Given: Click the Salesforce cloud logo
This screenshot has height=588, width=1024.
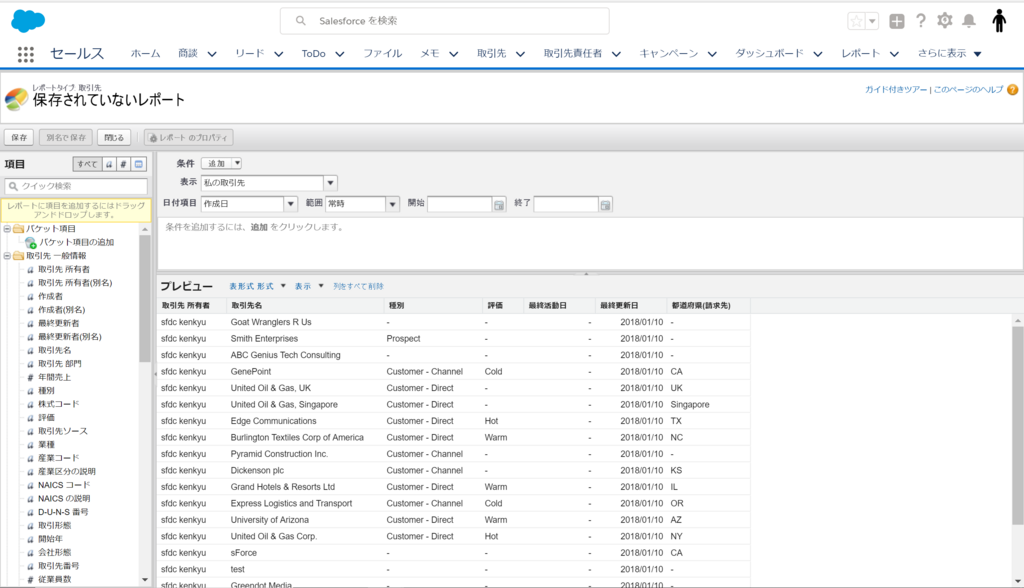Looking at the screenshot, I should pos(28,21).
